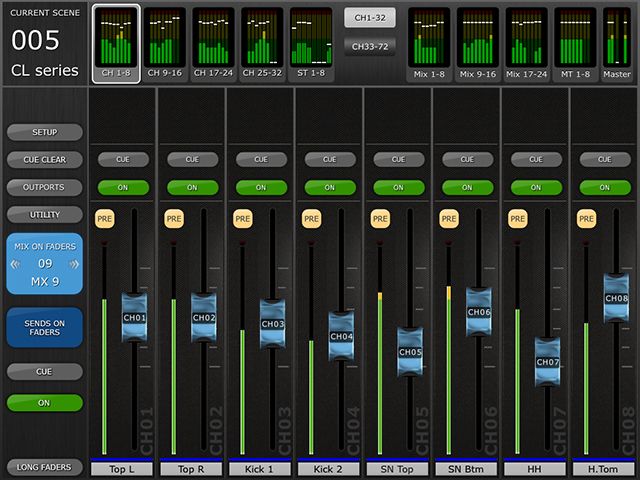This screenshot has width=640, height=480.
Task: Select the Top L channel name label
Action: [123, 468]
